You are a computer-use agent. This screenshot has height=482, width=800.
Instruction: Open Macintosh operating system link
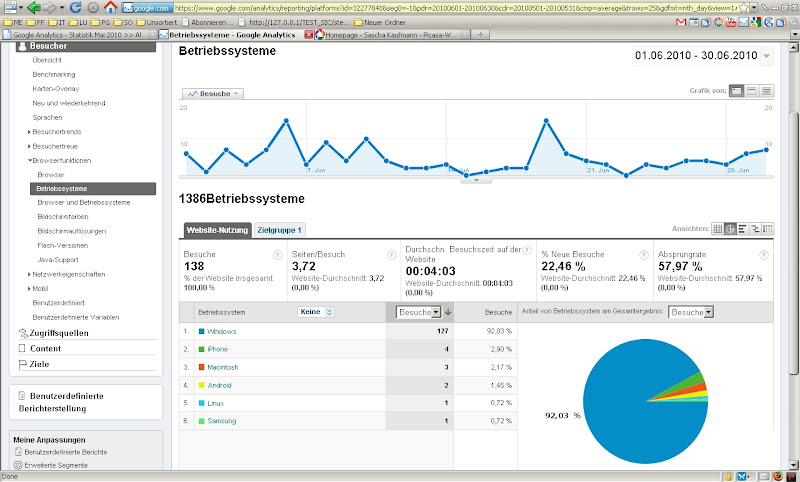223,367
